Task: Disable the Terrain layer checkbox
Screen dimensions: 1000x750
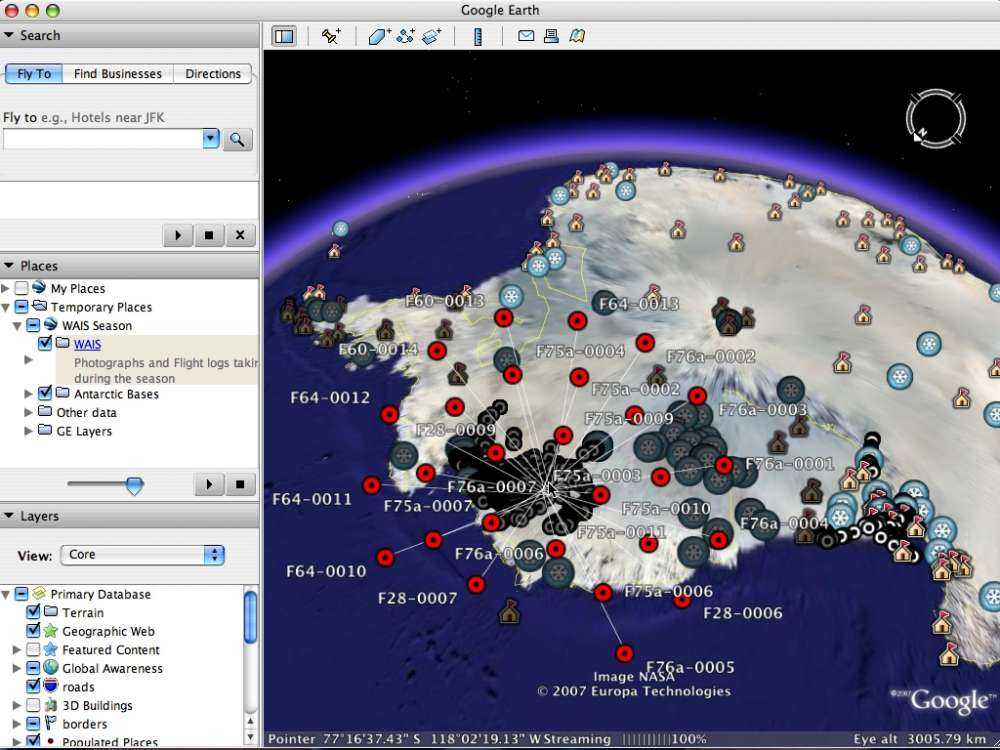Action: tap(33, 612)
